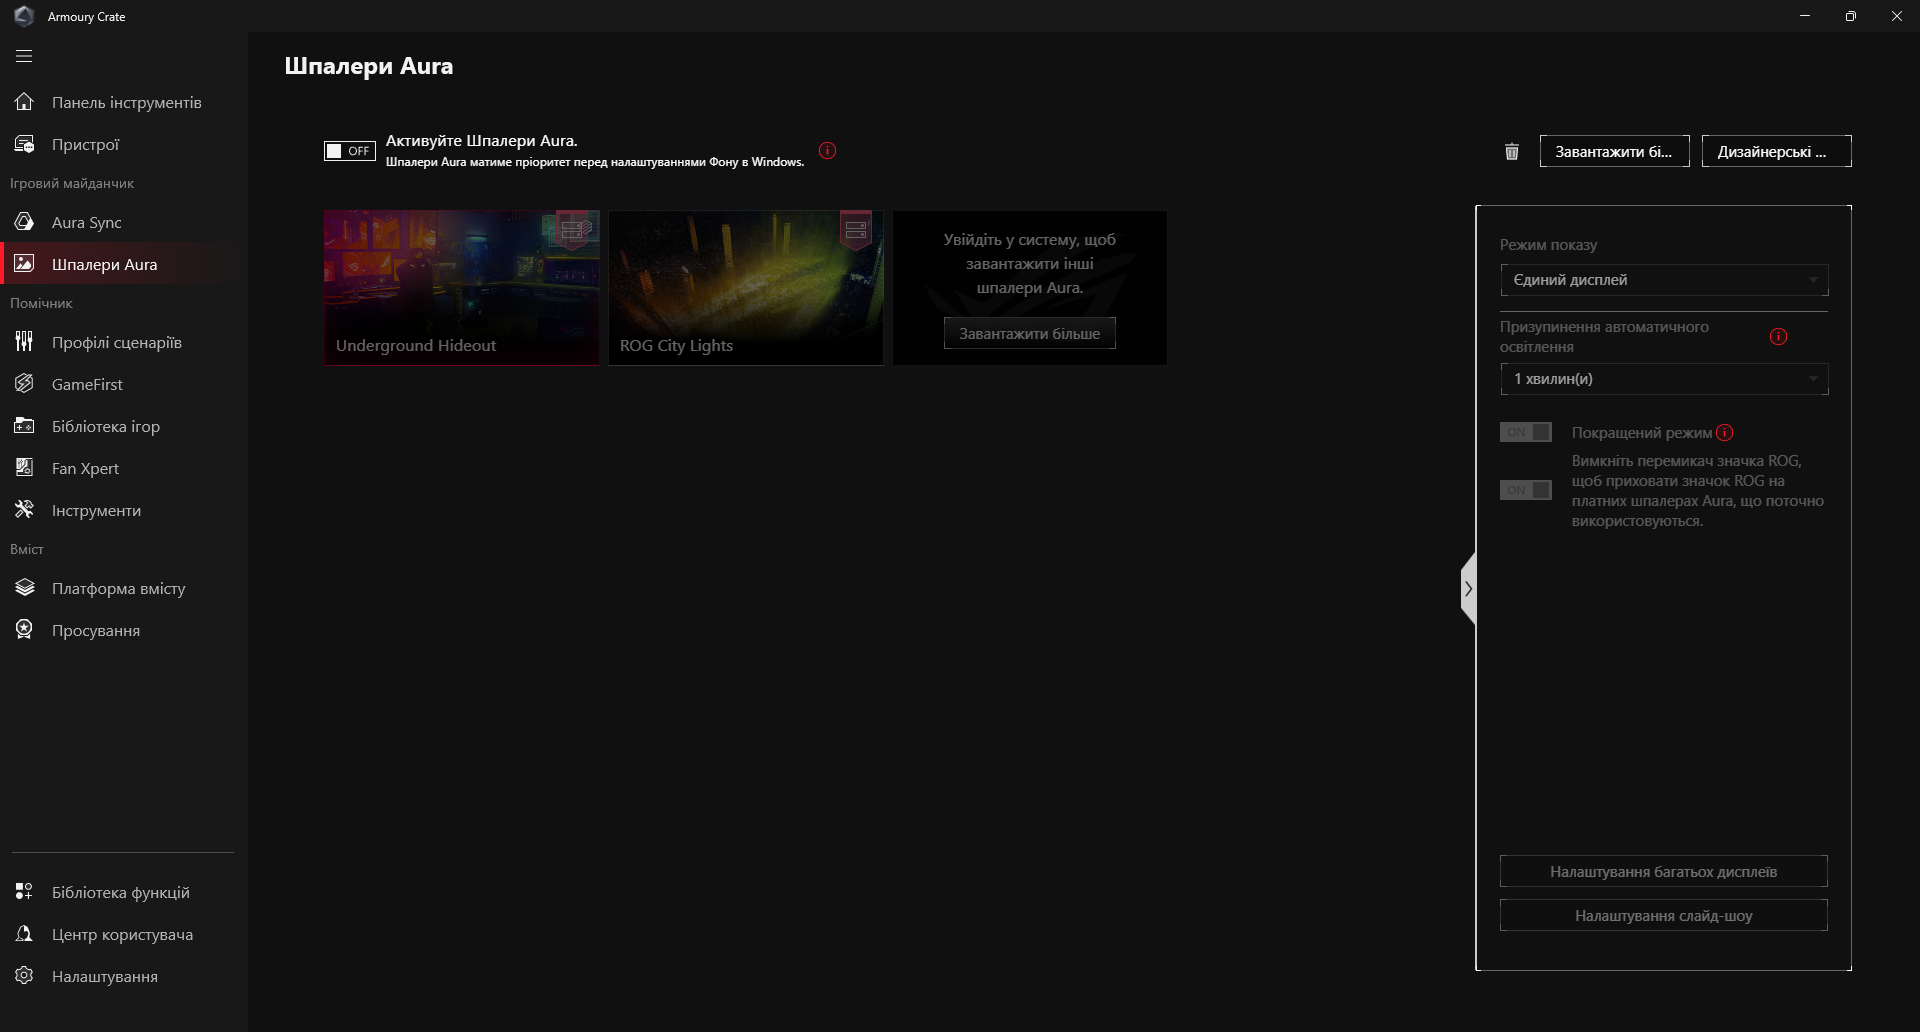1920x1032 pixels.
Task: Open Бібліотека функцій
Action: (124, 892)
